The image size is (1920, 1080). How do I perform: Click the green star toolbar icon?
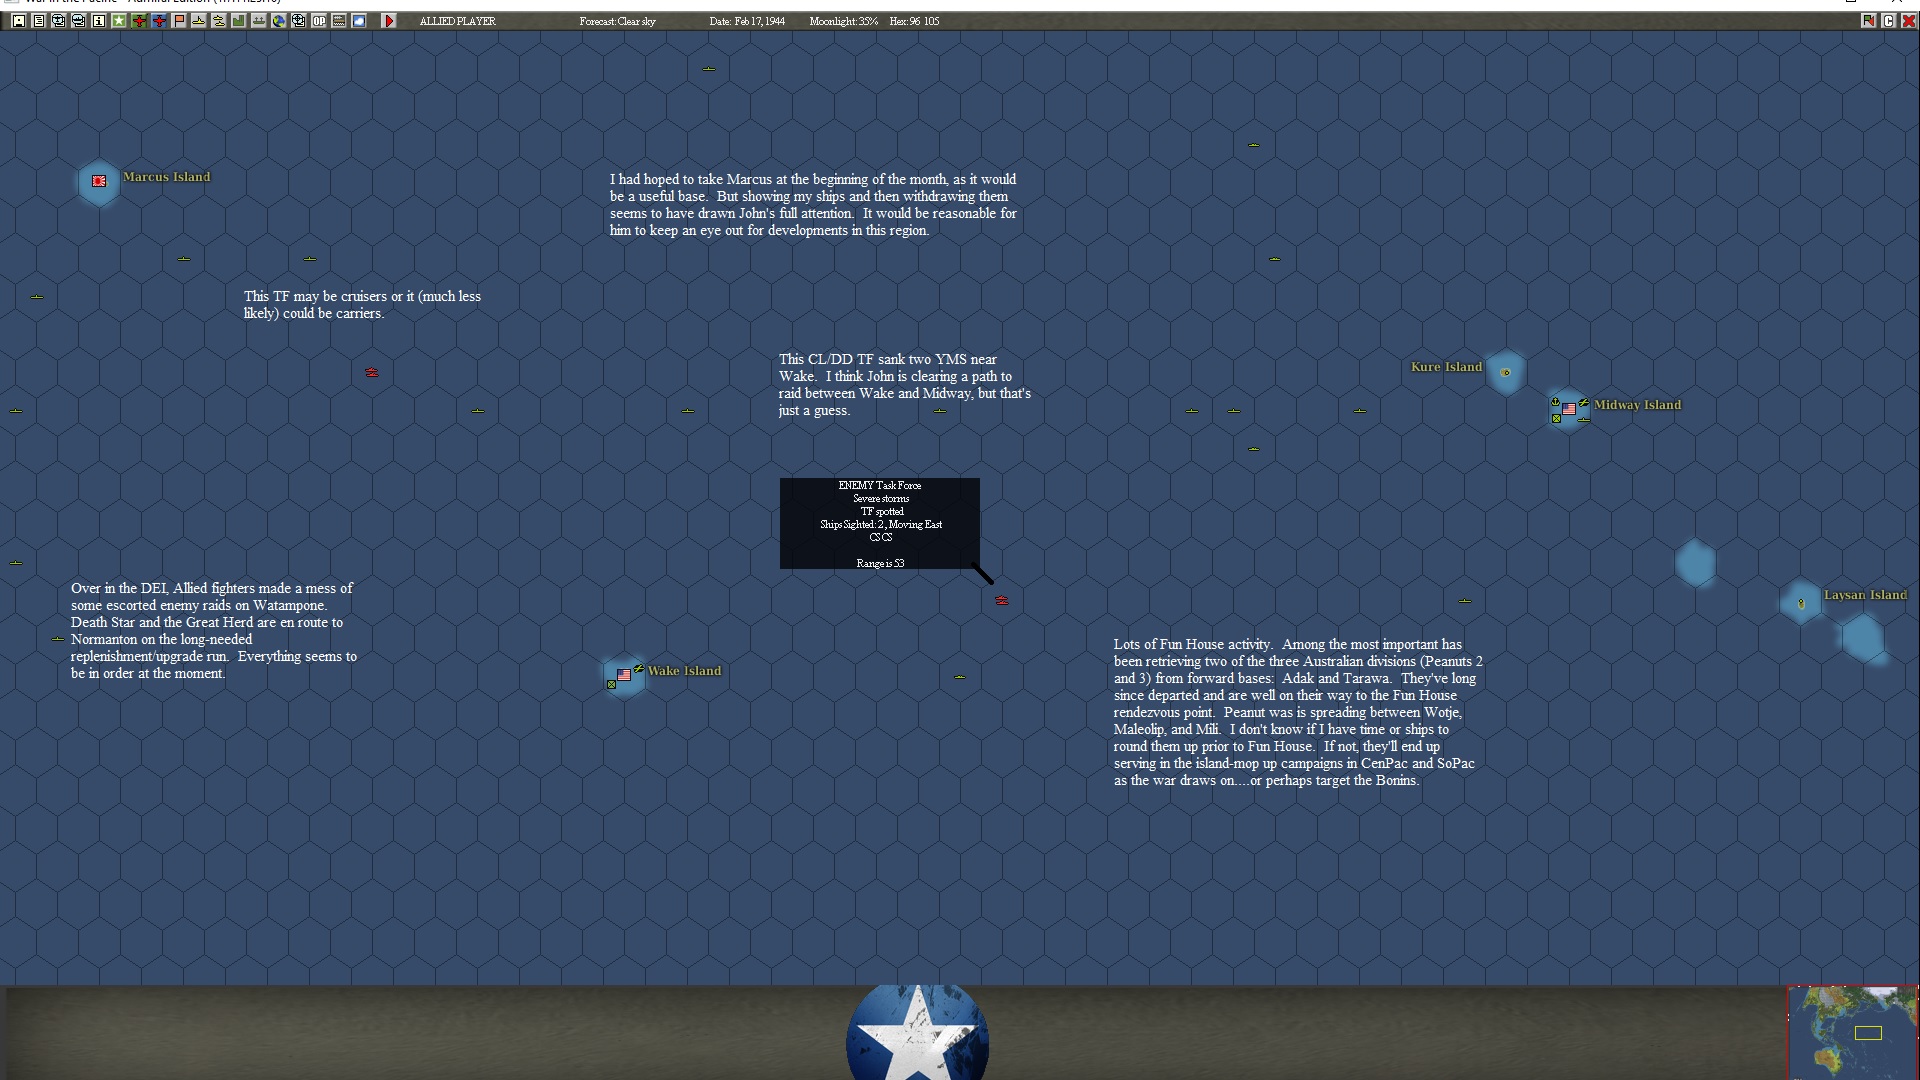point(119,21)
